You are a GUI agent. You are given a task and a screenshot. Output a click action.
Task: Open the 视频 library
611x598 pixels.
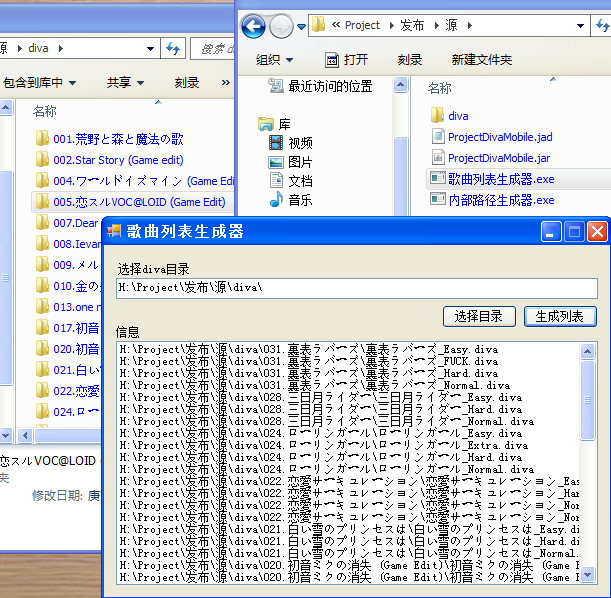(290, 143)
